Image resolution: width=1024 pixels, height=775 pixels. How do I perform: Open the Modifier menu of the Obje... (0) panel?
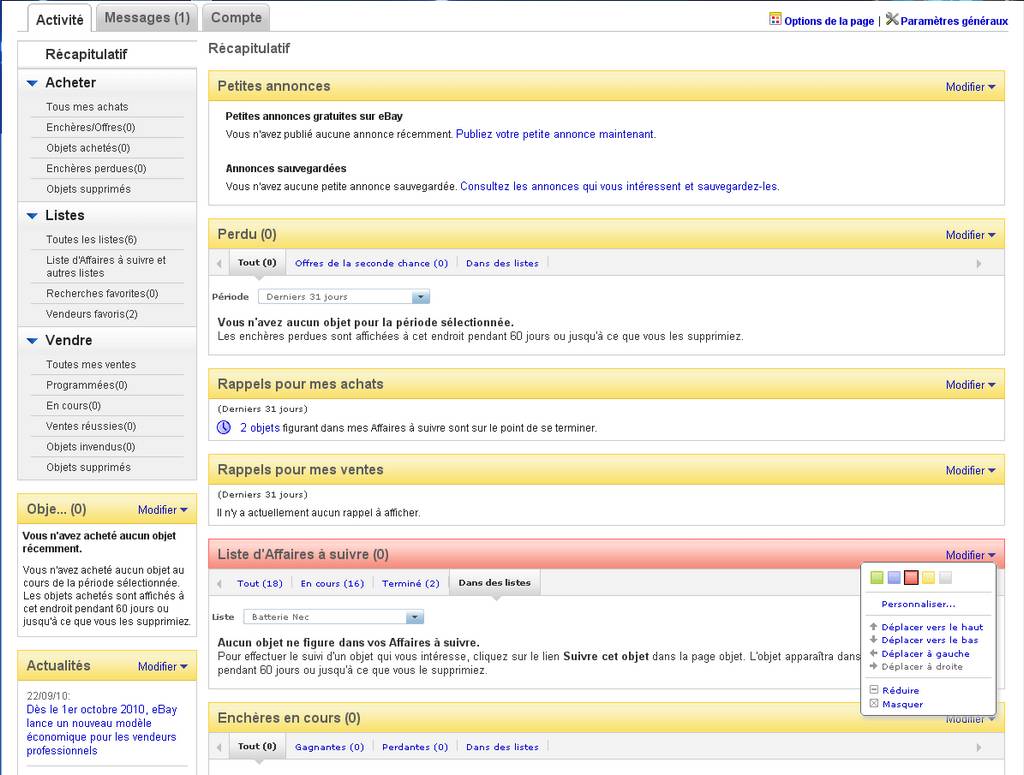click(x=163, y=510)
